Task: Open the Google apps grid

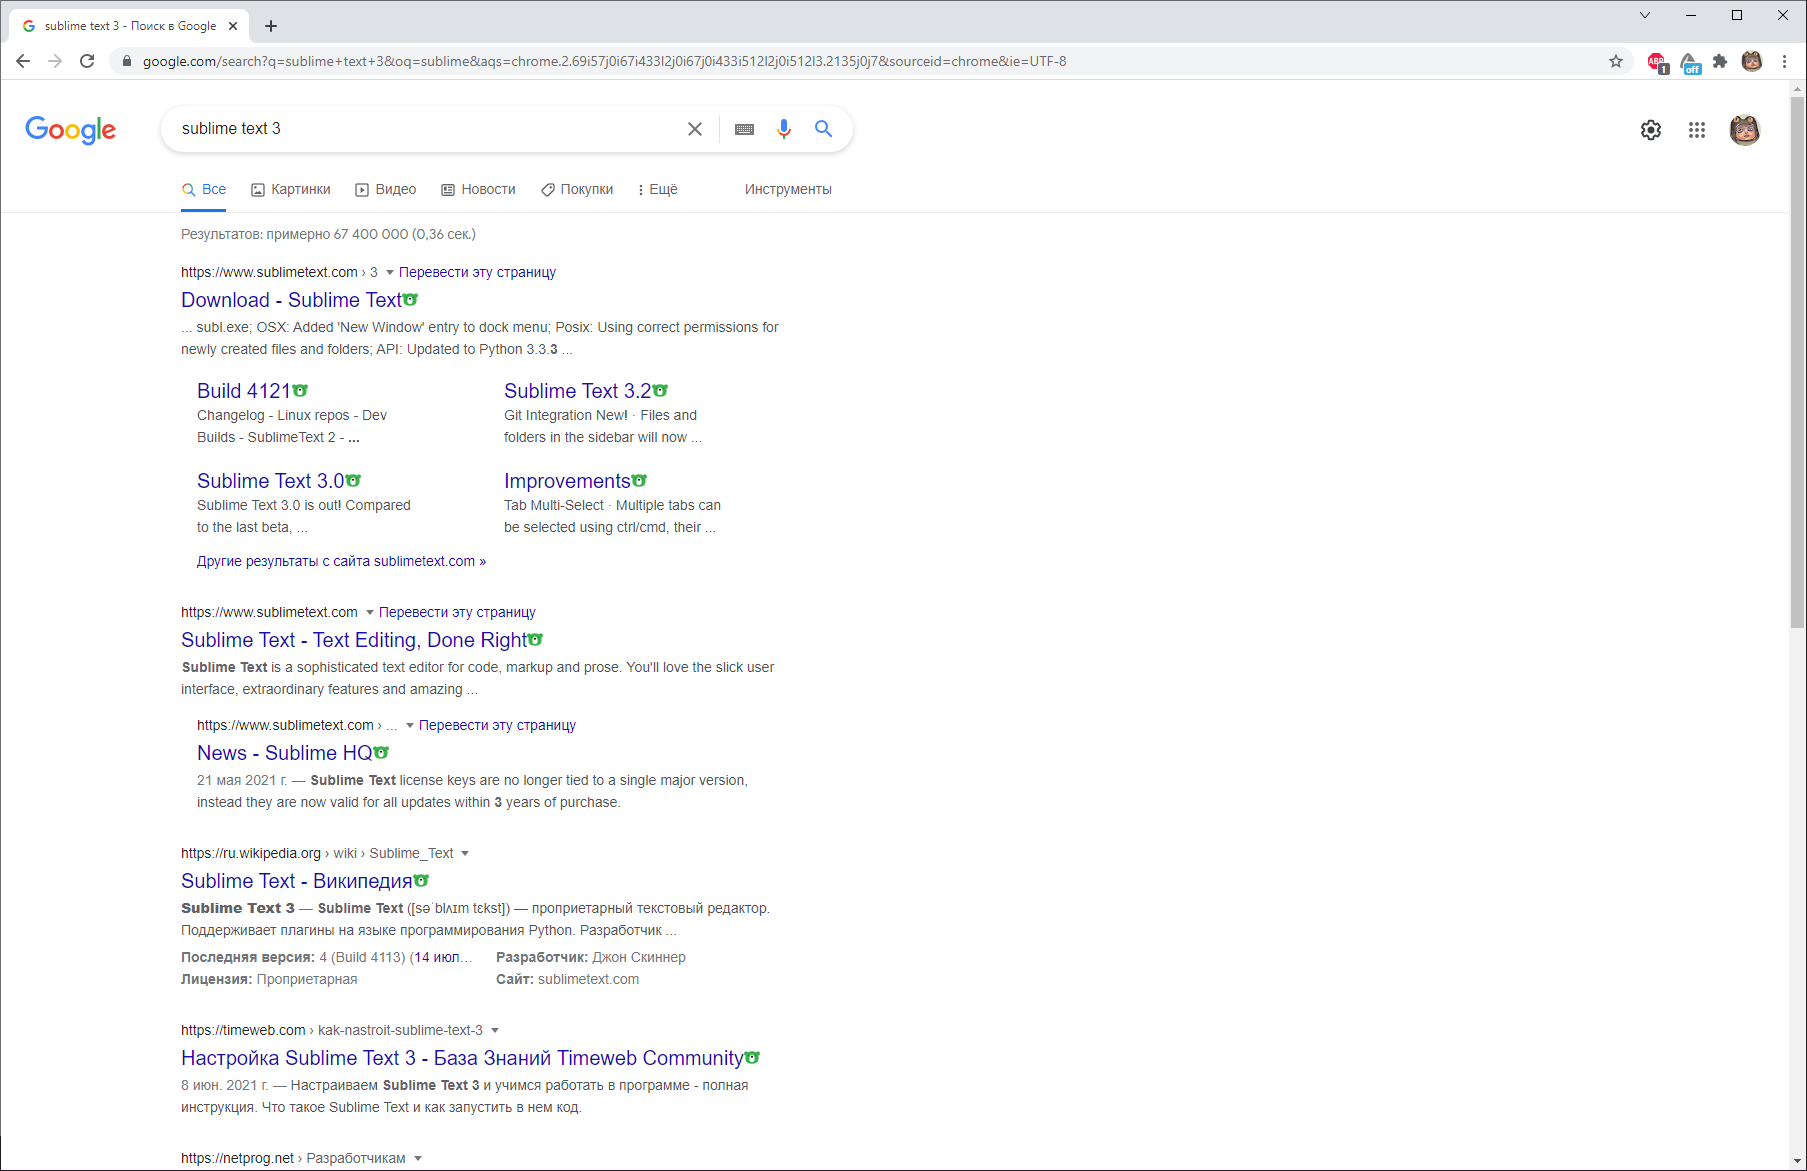Action: (1697, 130)
